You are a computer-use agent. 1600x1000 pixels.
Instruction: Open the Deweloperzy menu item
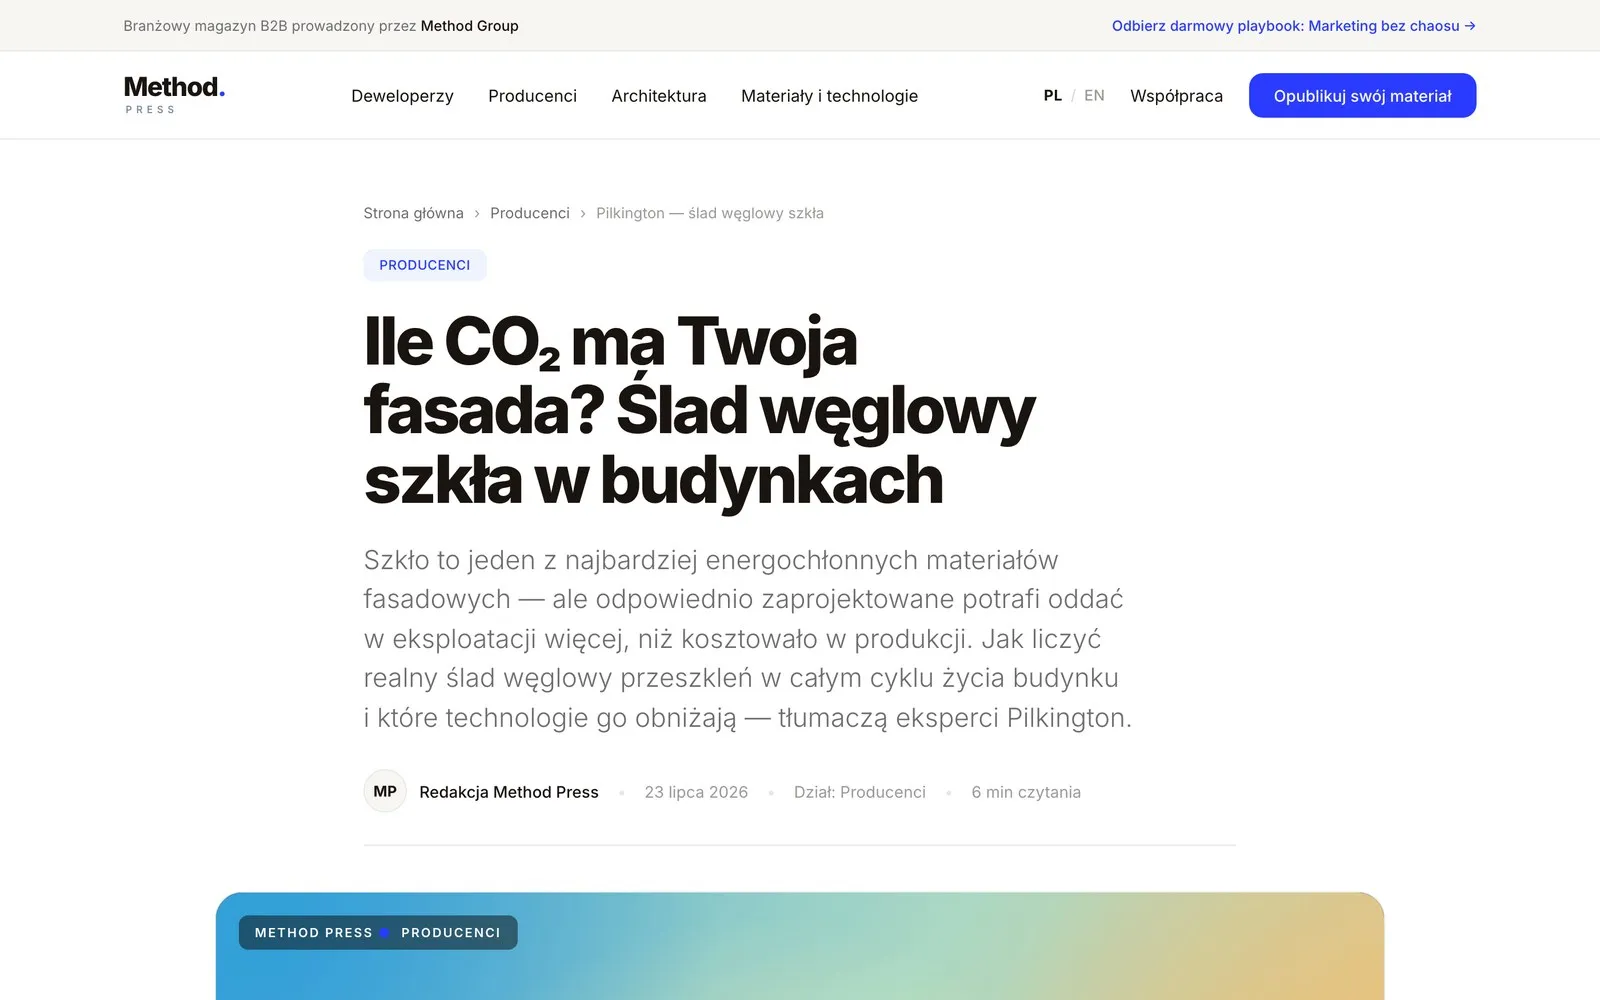[402, 96]
